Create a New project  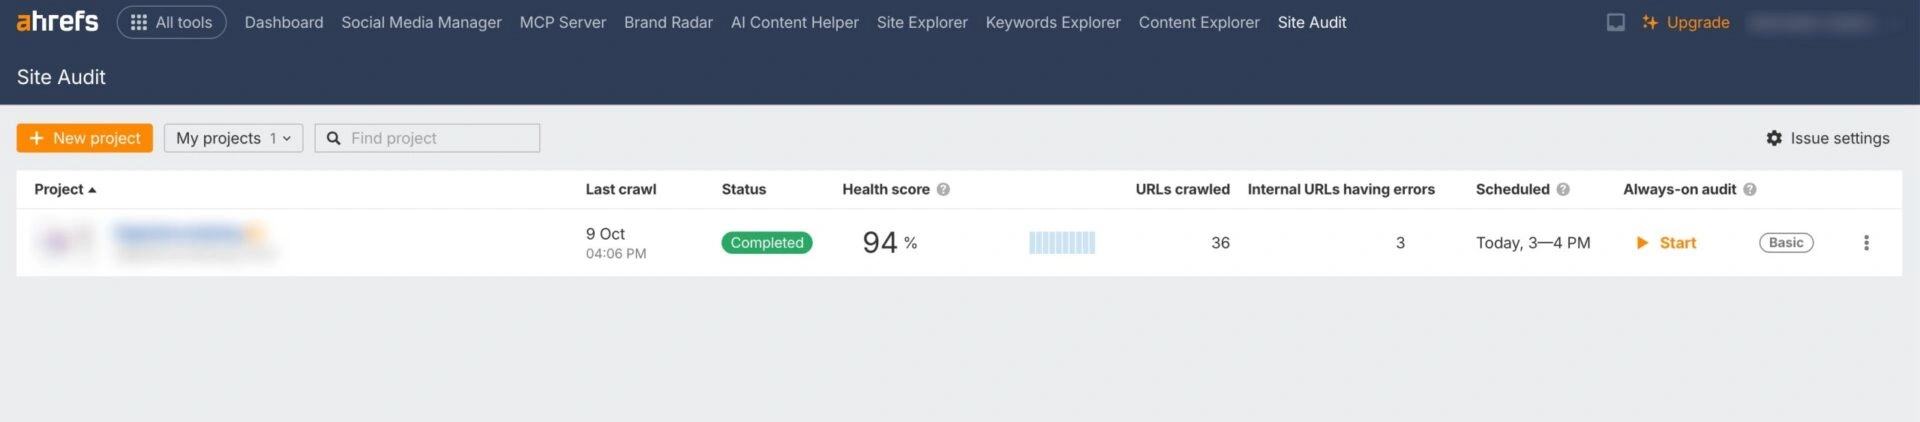point(85,138)
